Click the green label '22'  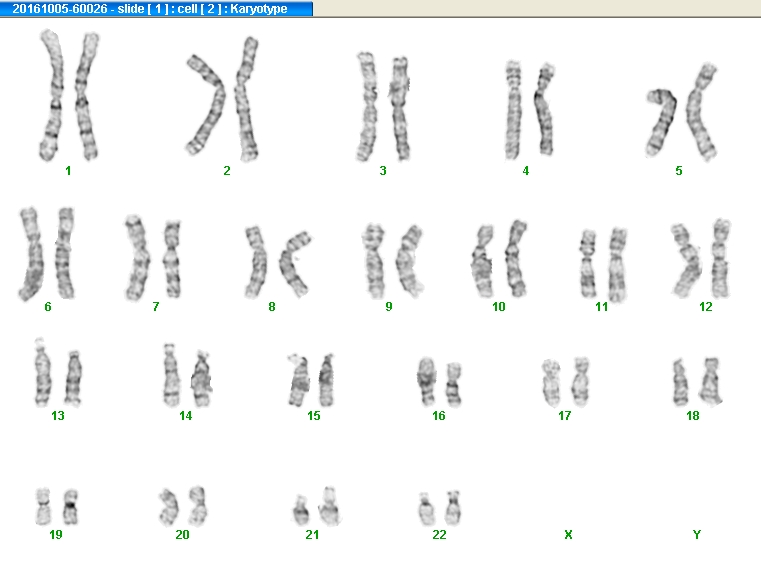click(x=439, y=535)
